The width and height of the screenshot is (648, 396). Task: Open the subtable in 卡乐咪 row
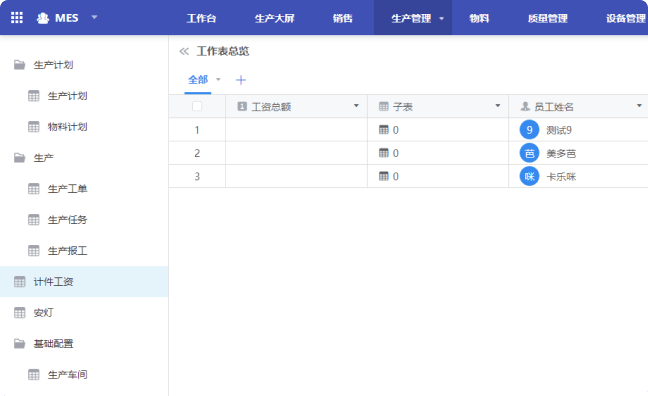[389, 177]
